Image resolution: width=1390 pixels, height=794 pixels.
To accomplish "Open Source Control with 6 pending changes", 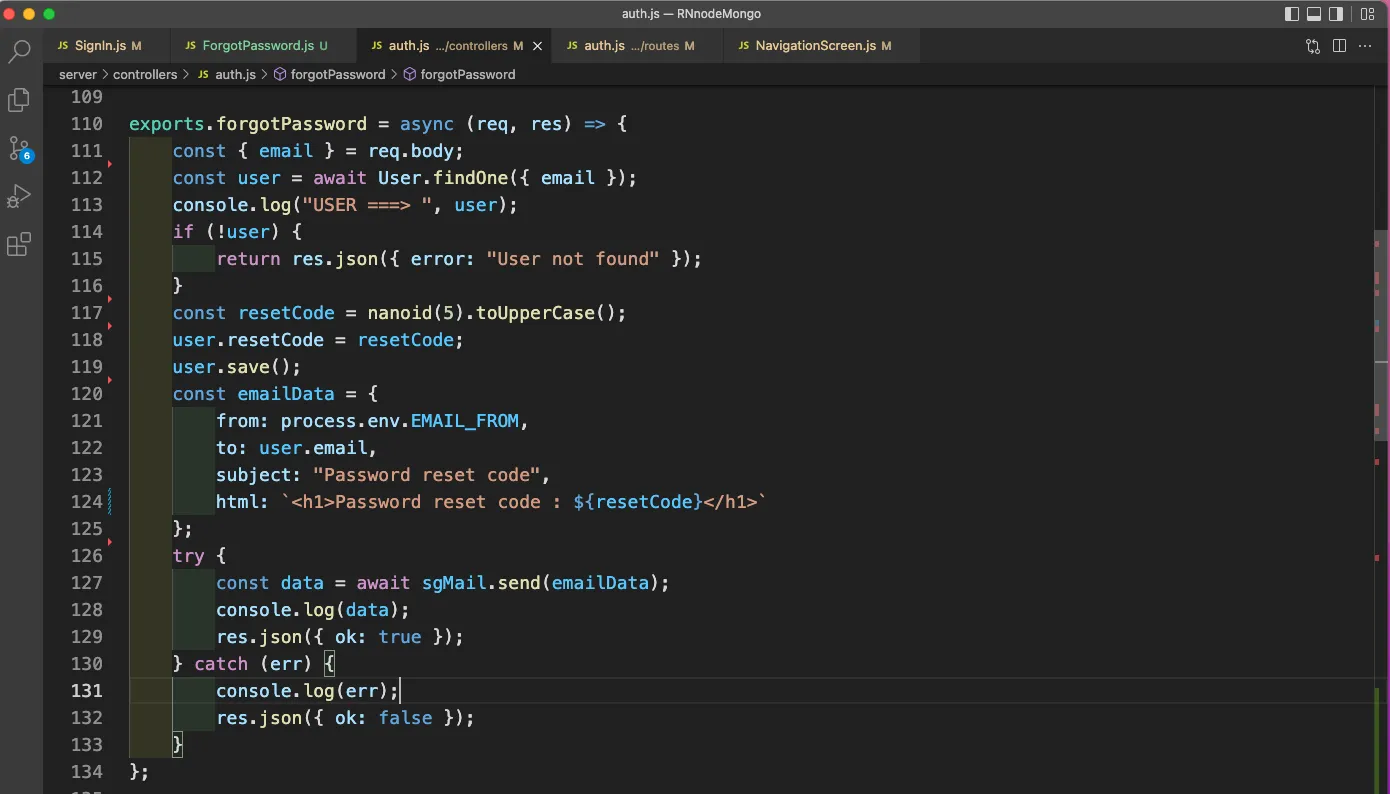I will [x=19, y=149].
